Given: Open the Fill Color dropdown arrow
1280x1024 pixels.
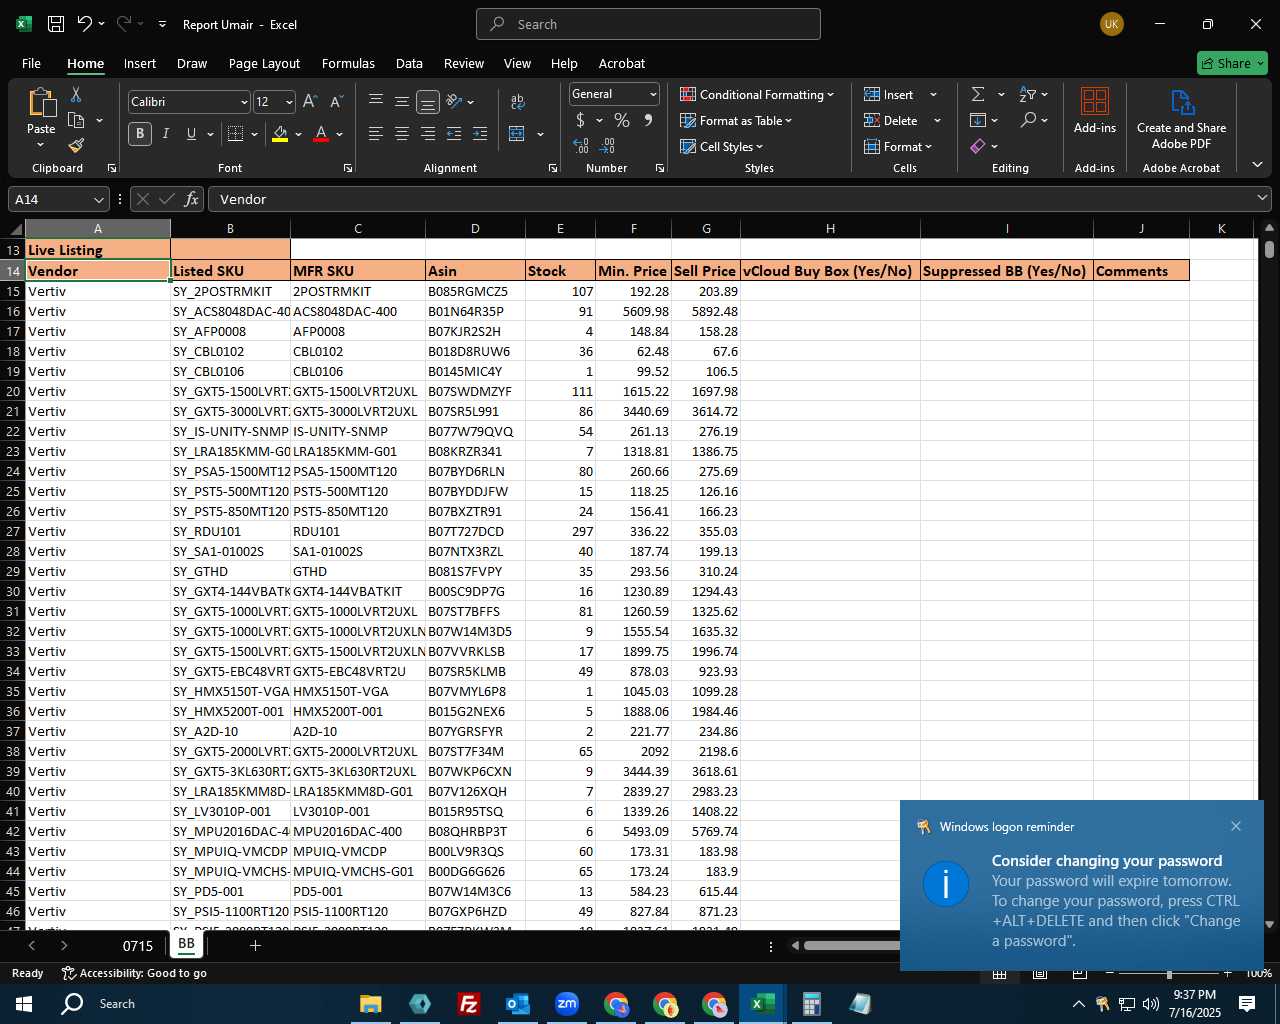Looking at the screenshot, I should pos(297,134).
